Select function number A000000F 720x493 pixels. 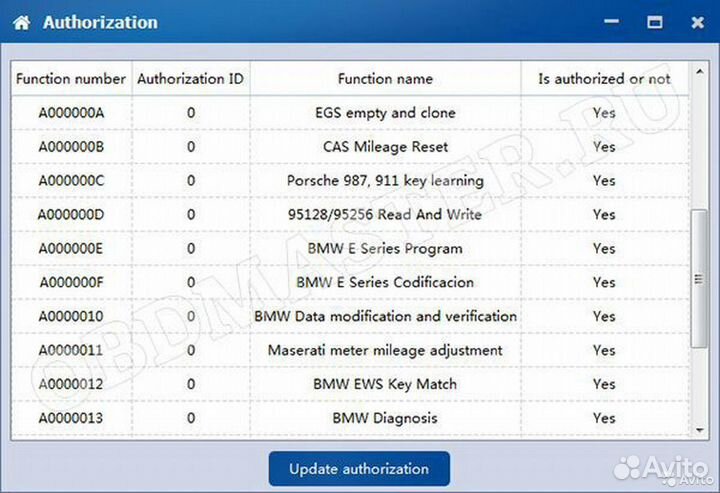coord(71,282)
